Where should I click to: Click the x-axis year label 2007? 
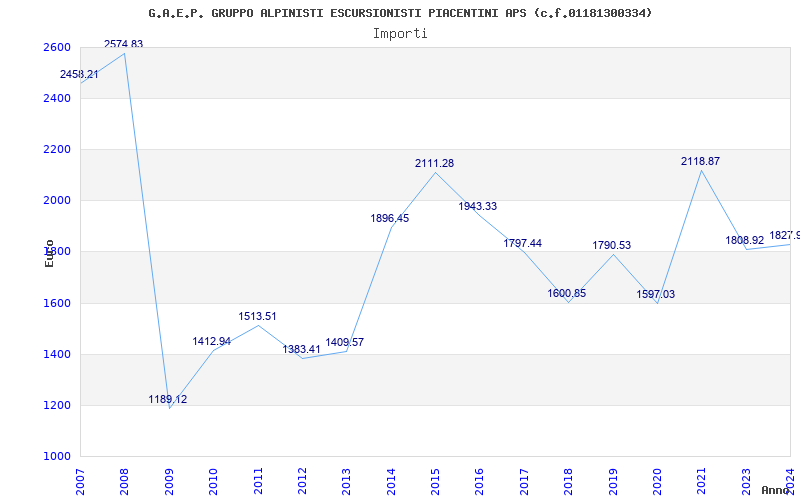coord(80,481)
